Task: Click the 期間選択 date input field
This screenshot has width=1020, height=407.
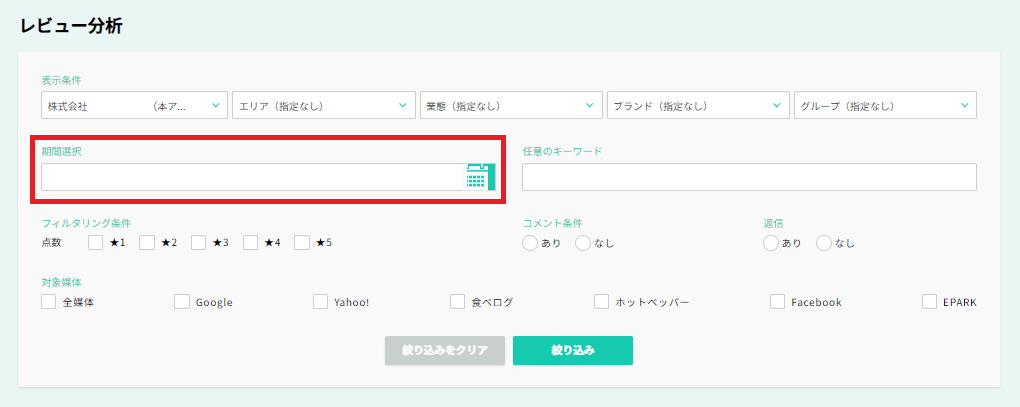Action: click(252, 177)
